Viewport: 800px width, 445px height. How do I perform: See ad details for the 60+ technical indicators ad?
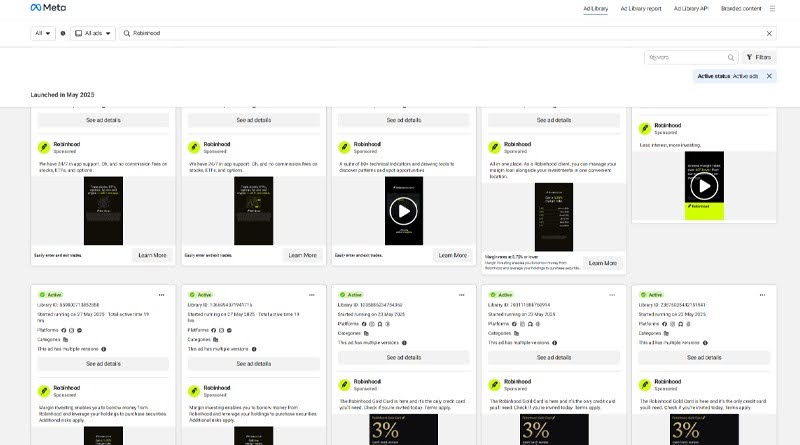click(404, 120)
